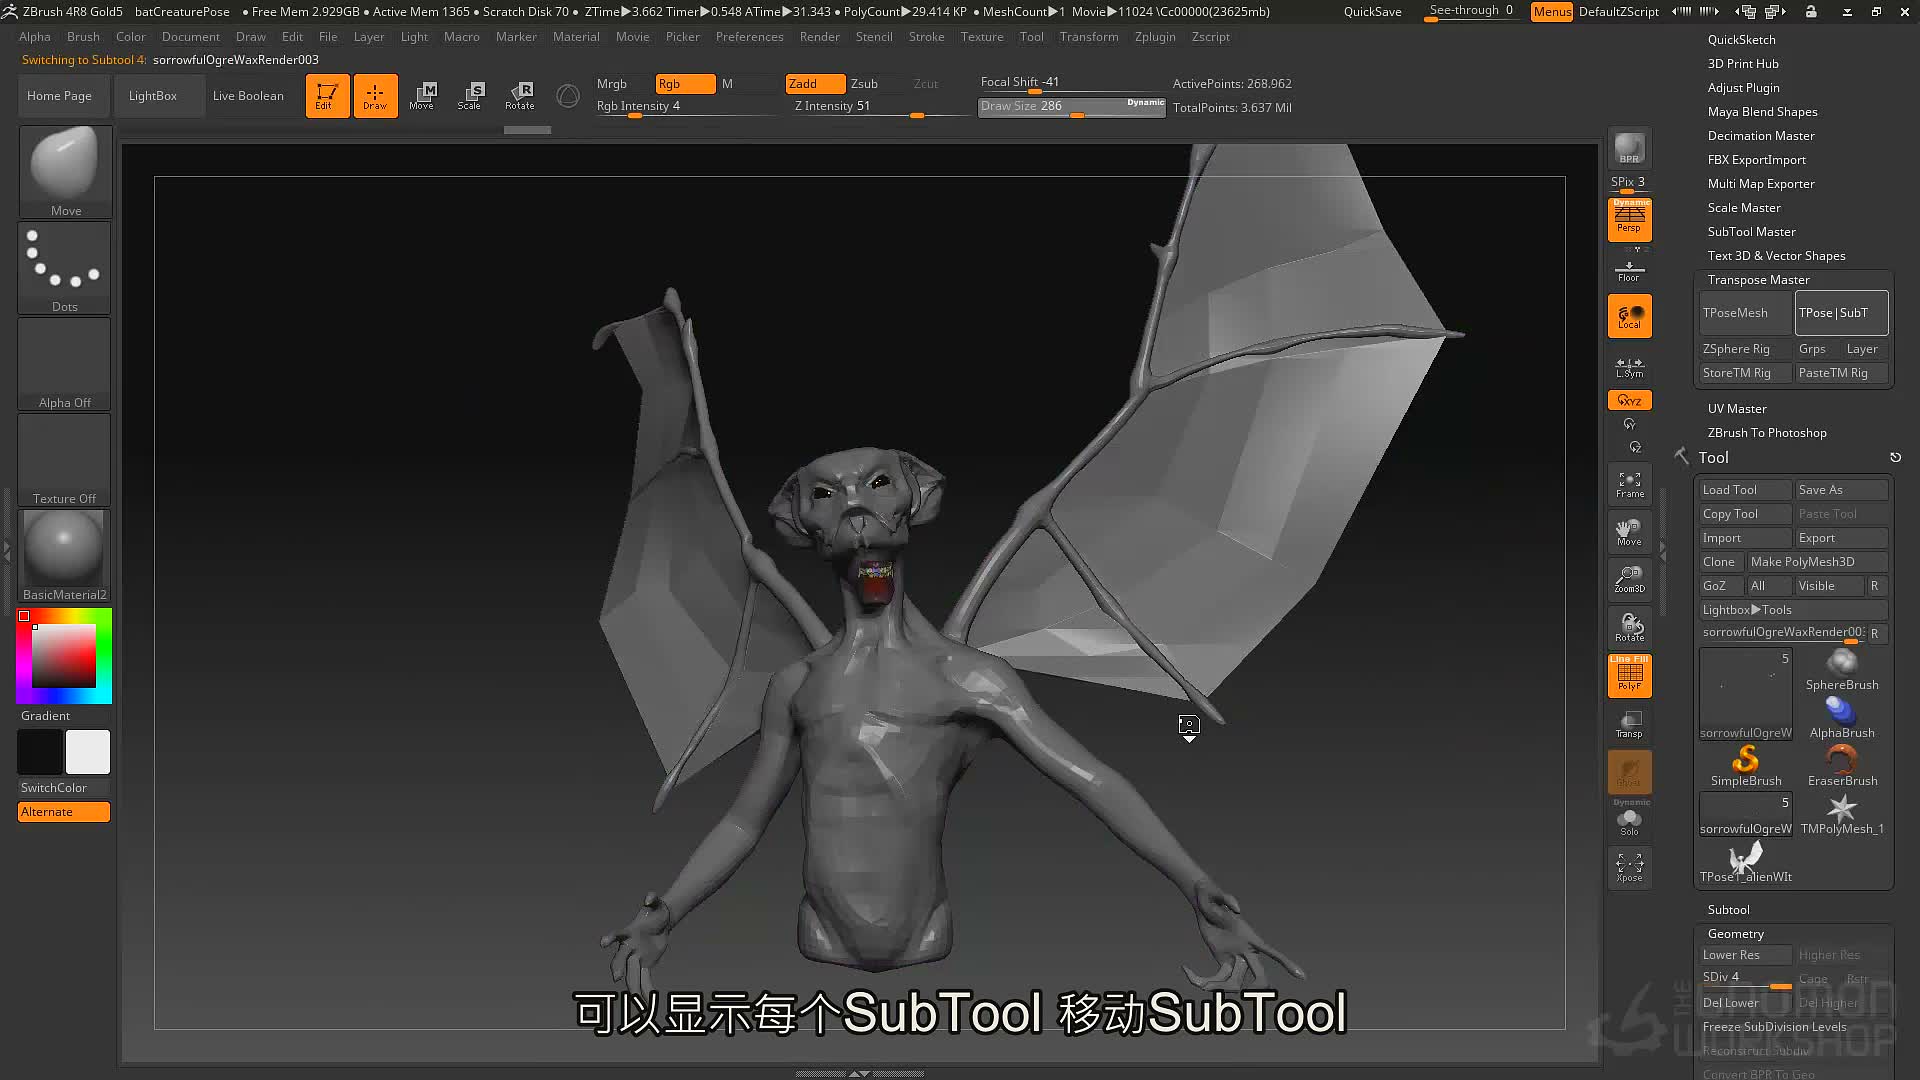Open the Preferences menu
This screenshot has width=1920, height=1080.
click(749, 37)
